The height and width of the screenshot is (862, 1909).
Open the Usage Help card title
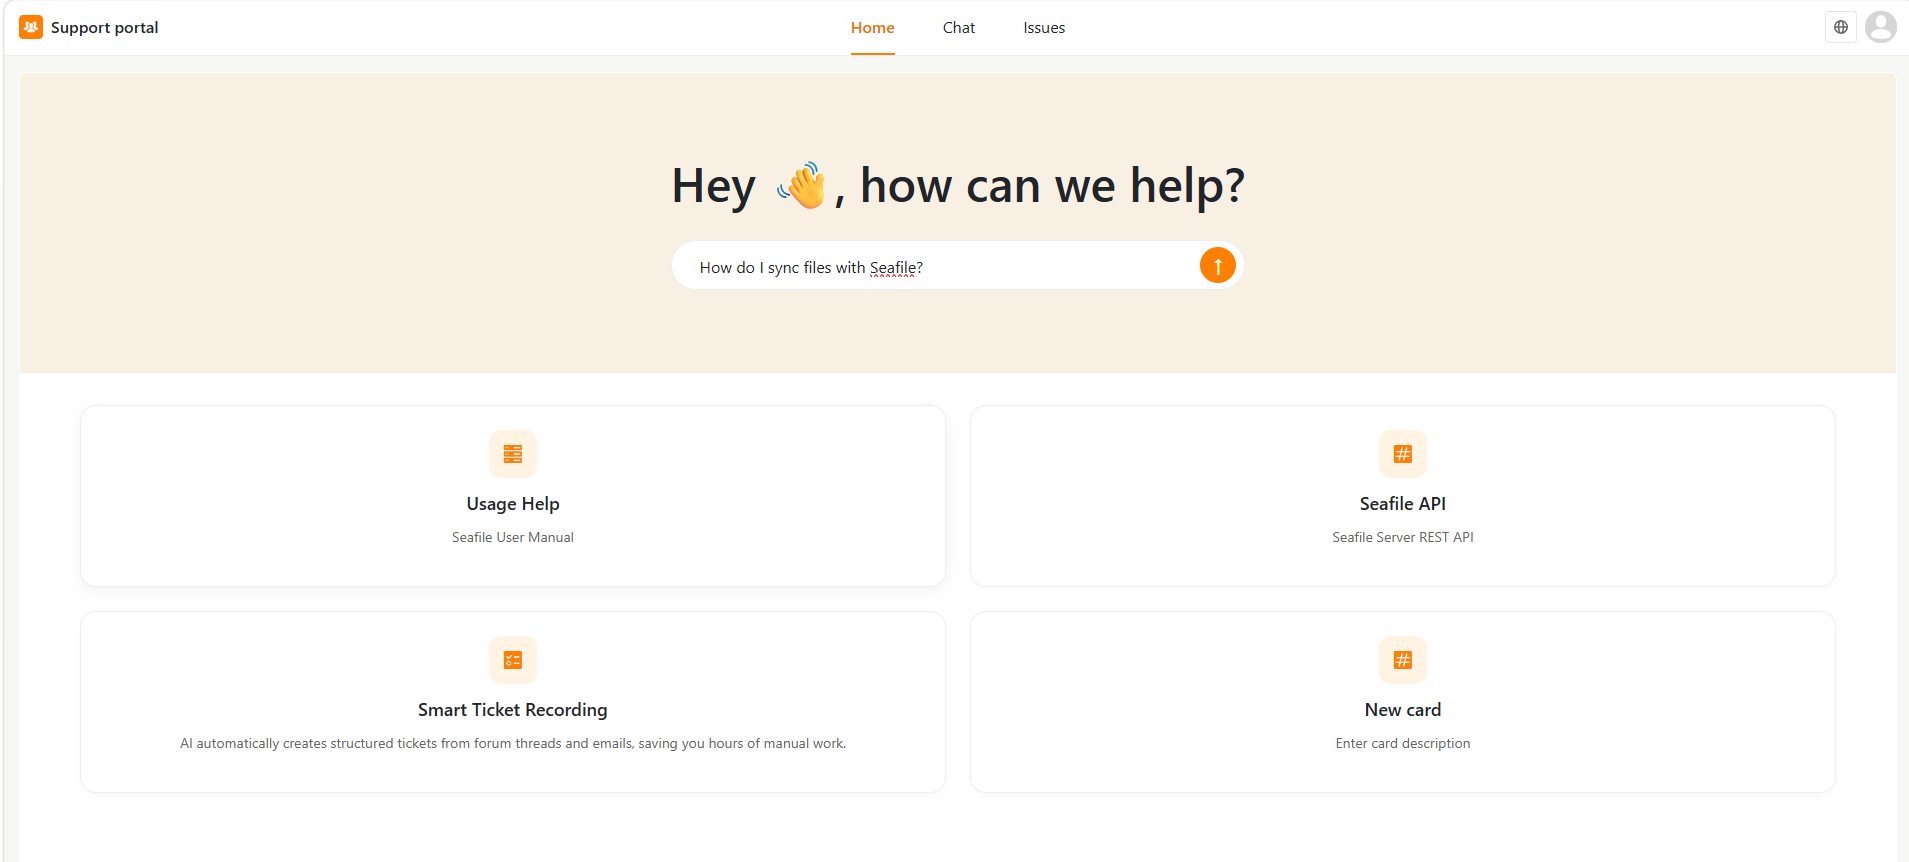pos(513,504)
